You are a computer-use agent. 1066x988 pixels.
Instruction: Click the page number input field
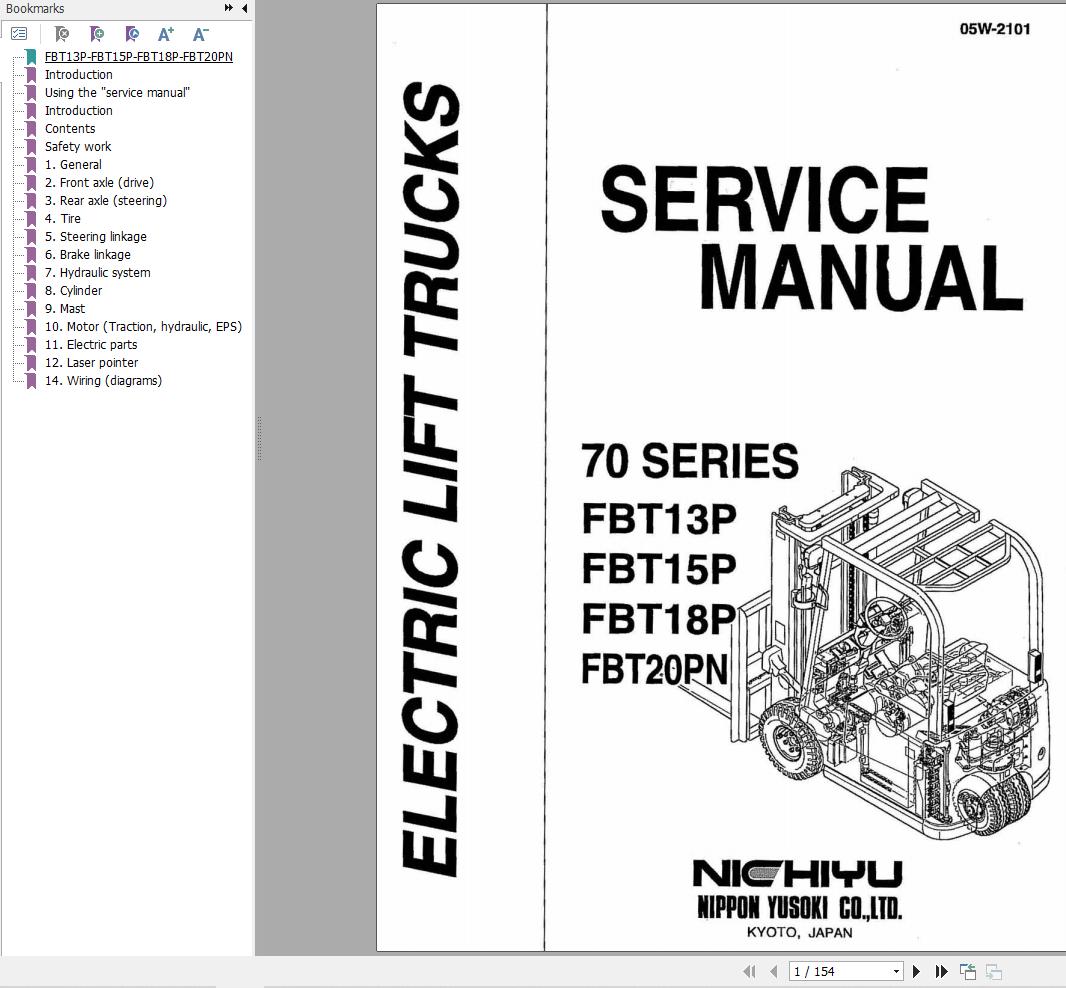tap(836, 971)
